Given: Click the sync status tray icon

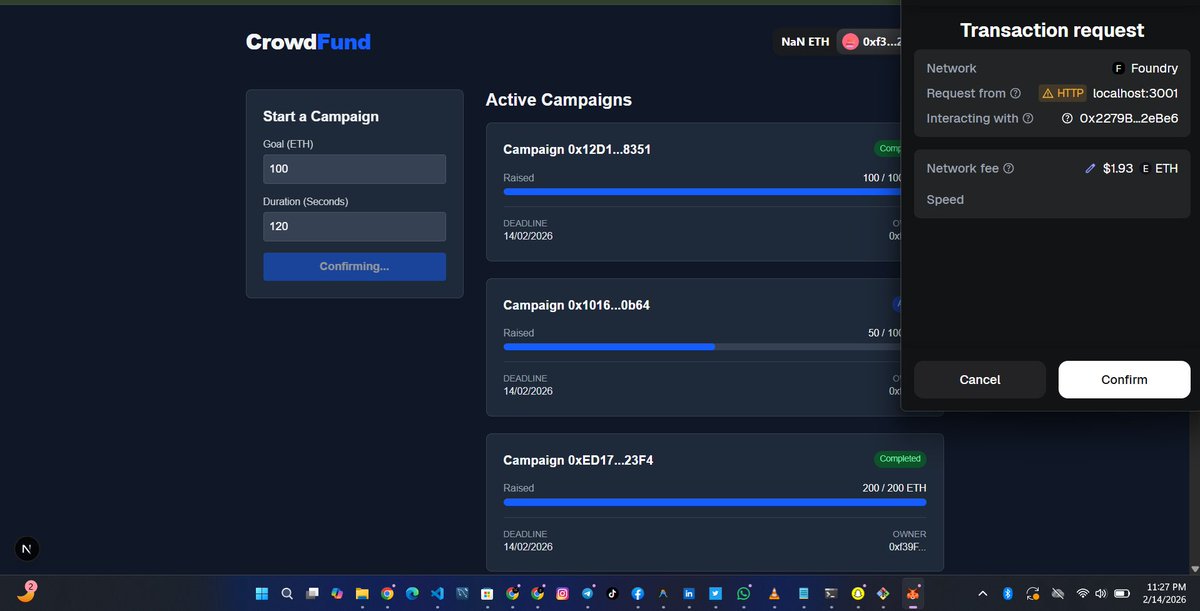Looking at the screenshot, I should [1033, 593].
